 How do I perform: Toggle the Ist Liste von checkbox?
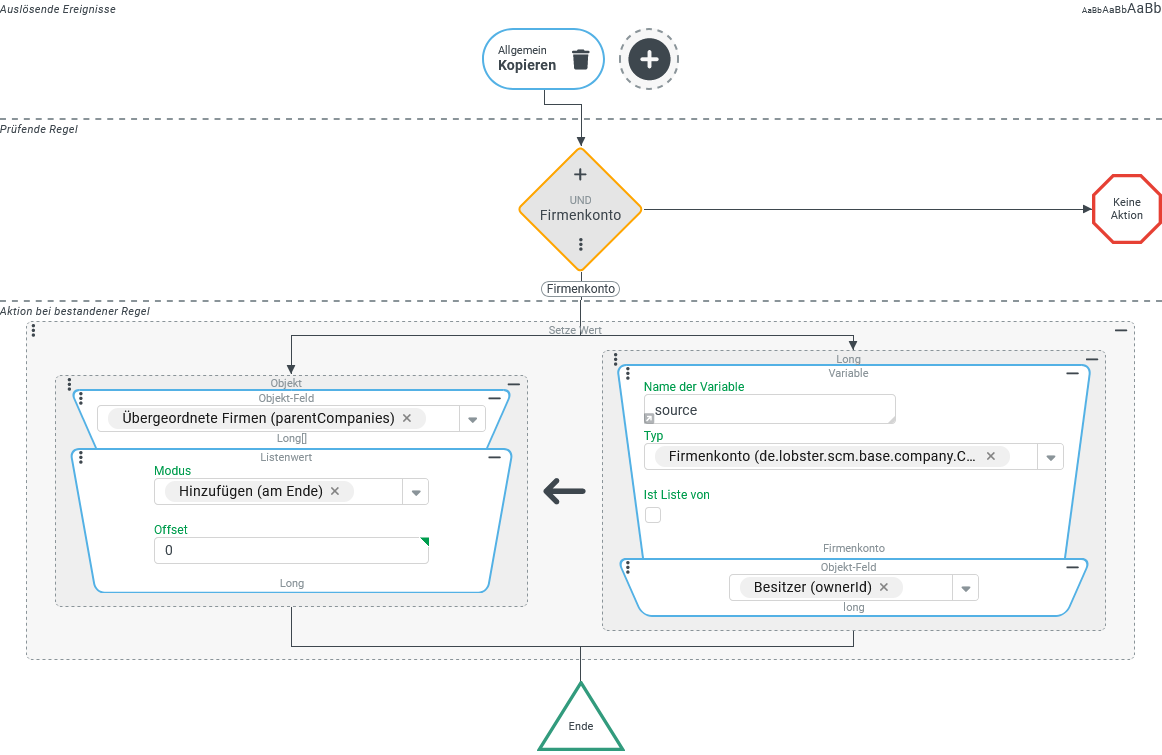[x=653, y=515]
